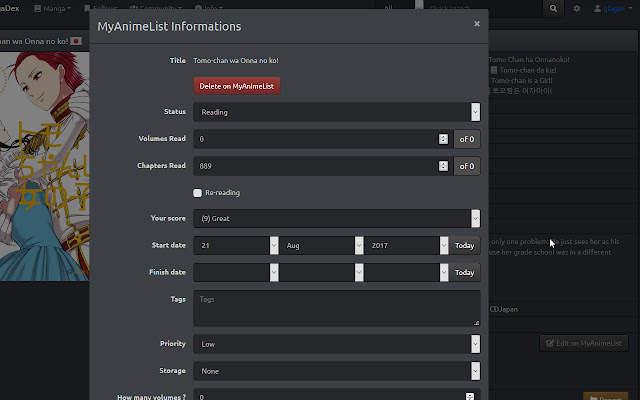Open the Storage dropdown
The image size is (640, 400).
[x=336, y=371]
